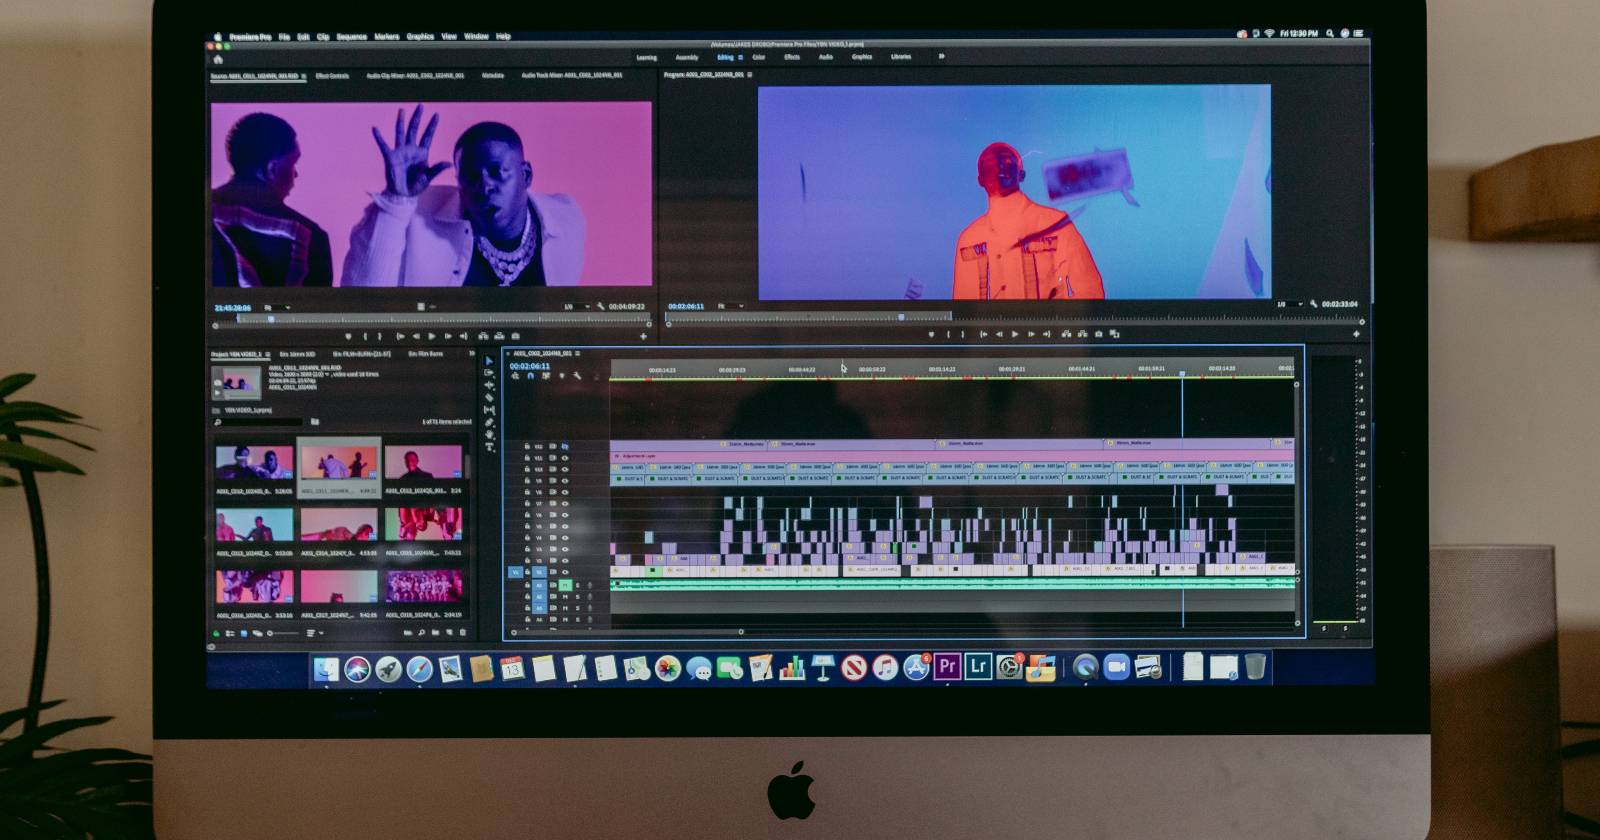Open the Timeline sequence panel menu

[578, 353]
